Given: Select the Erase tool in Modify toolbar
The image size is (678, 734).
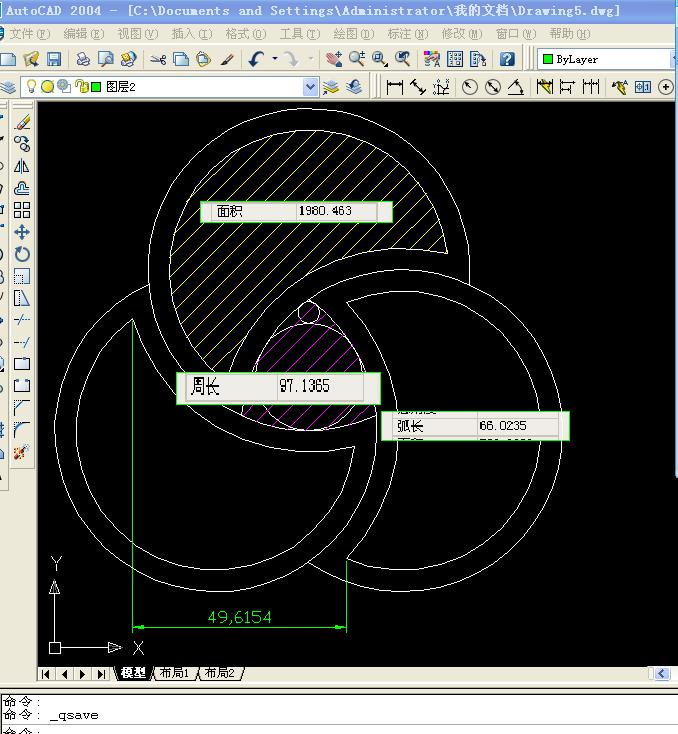Looking at the screenshot, I should point(22,123).
